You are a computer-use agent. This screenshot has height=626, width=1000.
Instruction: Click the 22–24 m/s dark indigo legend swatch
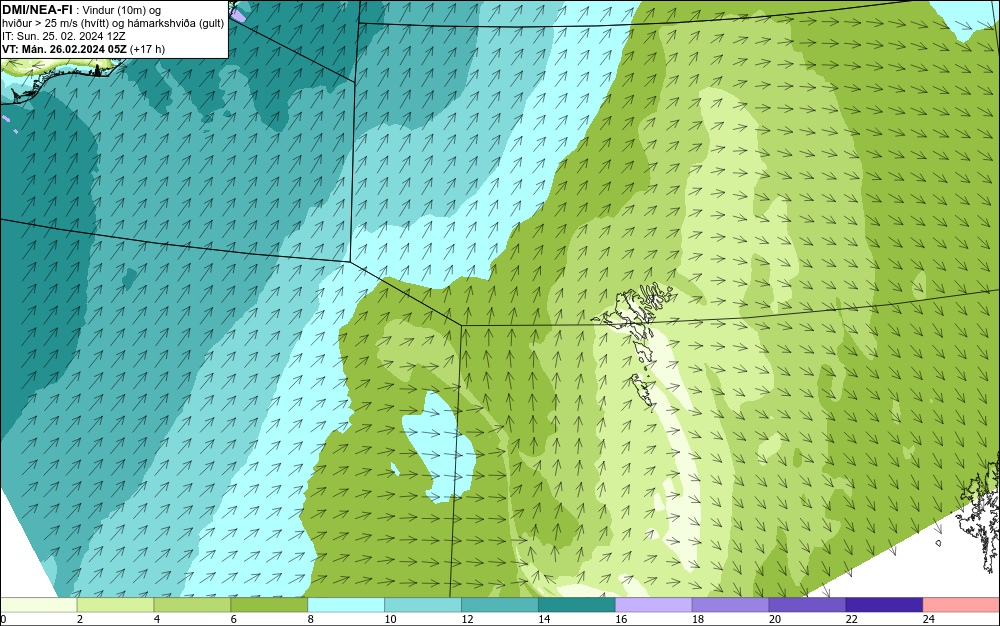click(884, 604)
